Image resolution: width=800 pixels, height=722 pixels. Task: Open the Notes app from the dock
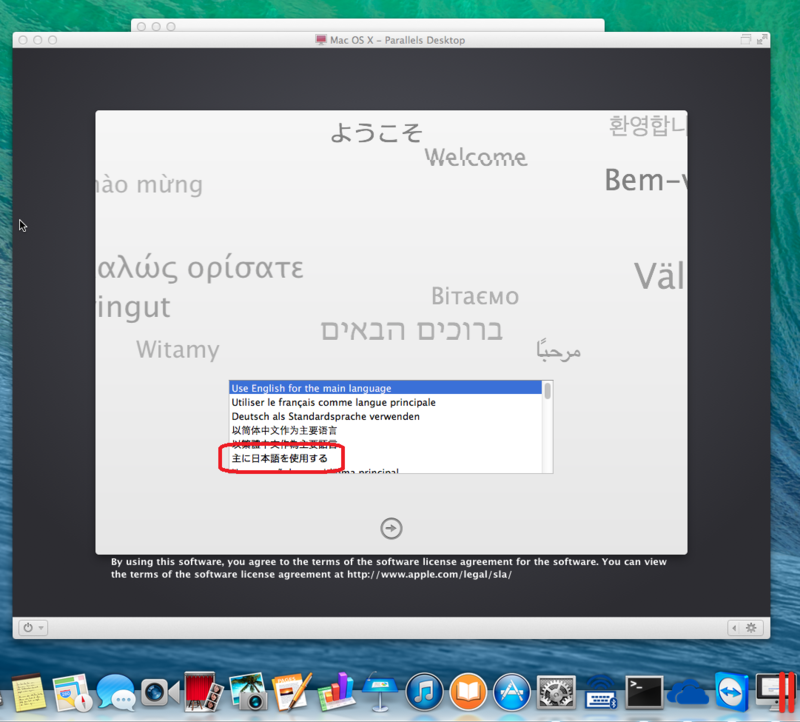pyautogui.click(x=29, y=692)
